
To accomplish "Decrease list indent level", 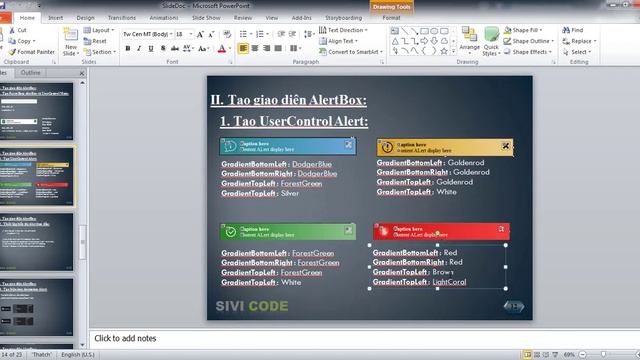I will pos(281,34).
